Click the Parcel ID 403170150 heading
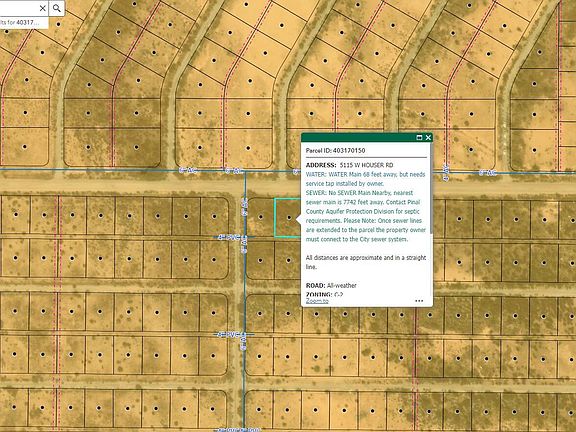 pyautogui.click(x=335, y=151)
